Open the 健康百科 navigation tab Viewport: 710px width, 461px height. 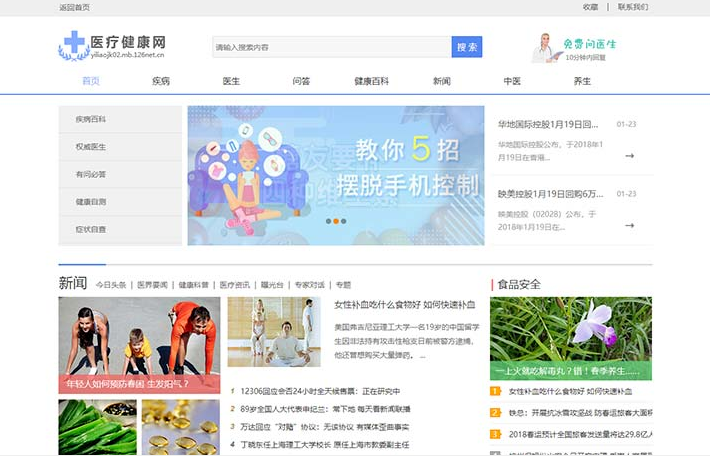pos(371,81)
